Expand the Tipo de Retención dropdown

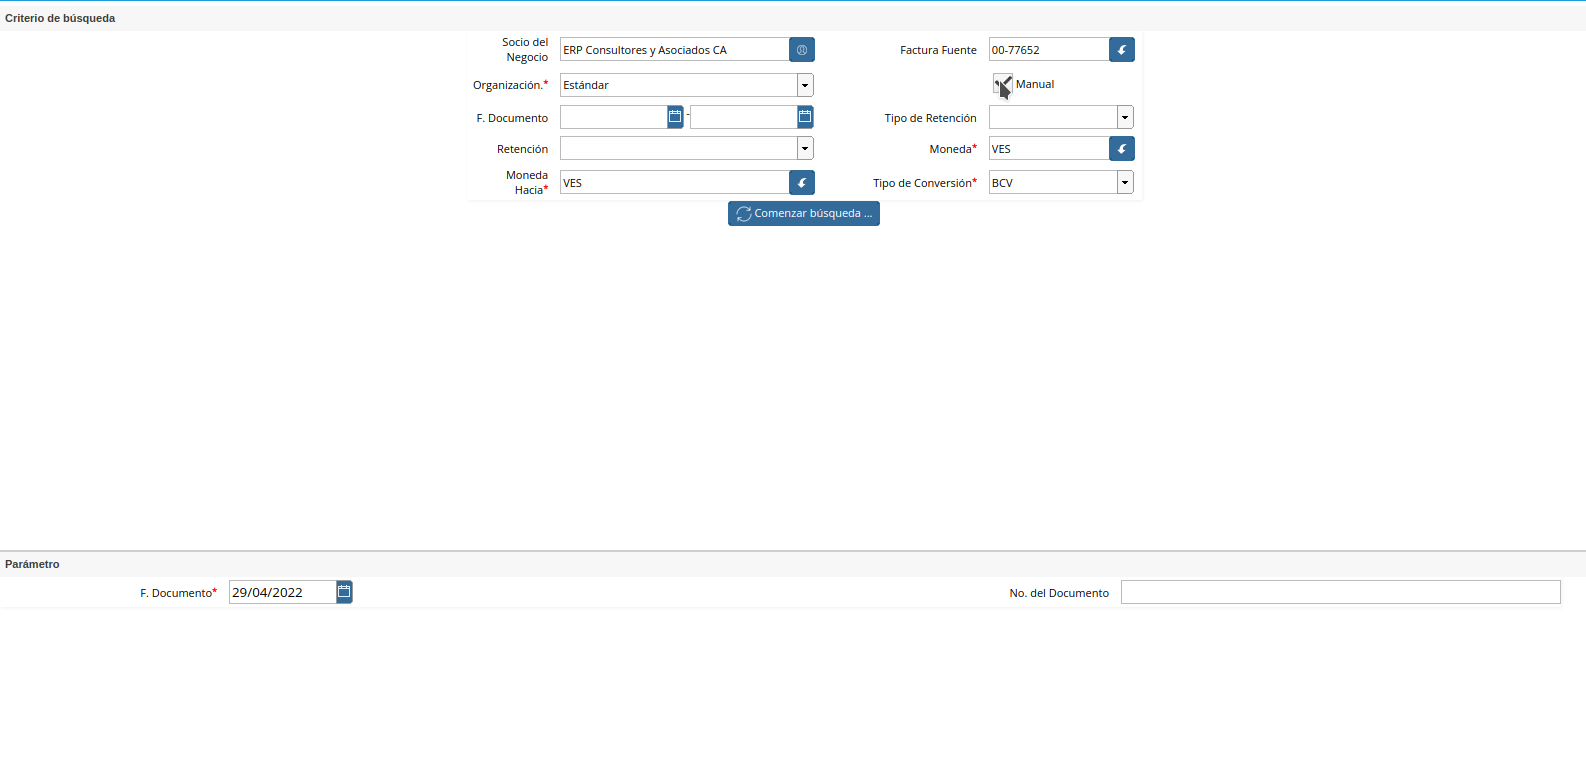(x=1125, y=118)
